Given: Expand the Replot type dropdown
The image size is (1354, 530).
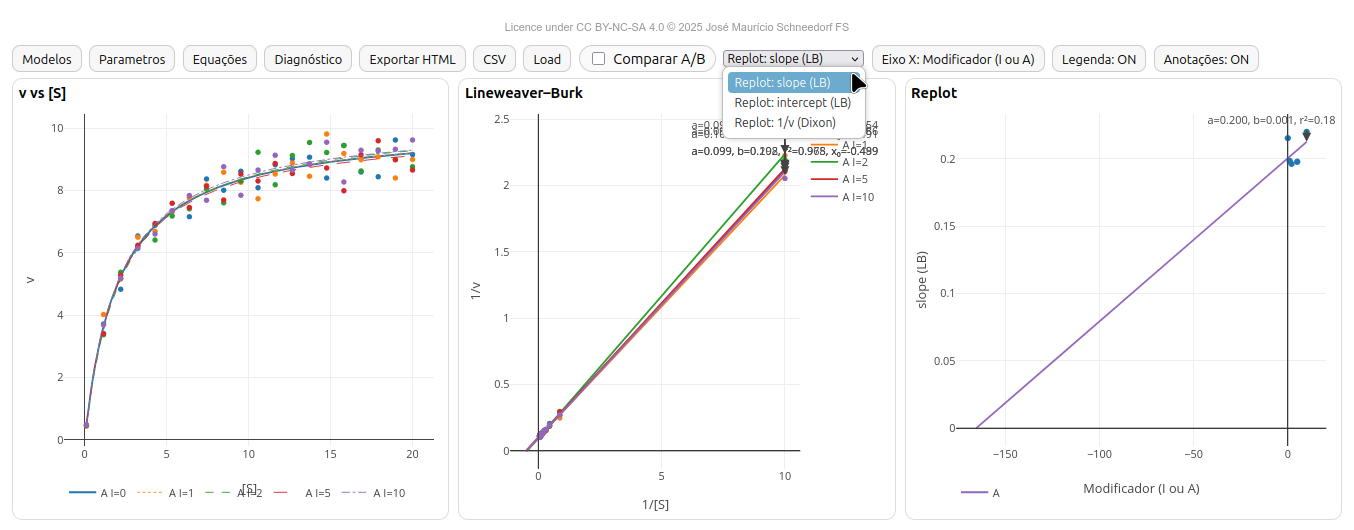Looking at the screenshot, I should pos(793,59).
